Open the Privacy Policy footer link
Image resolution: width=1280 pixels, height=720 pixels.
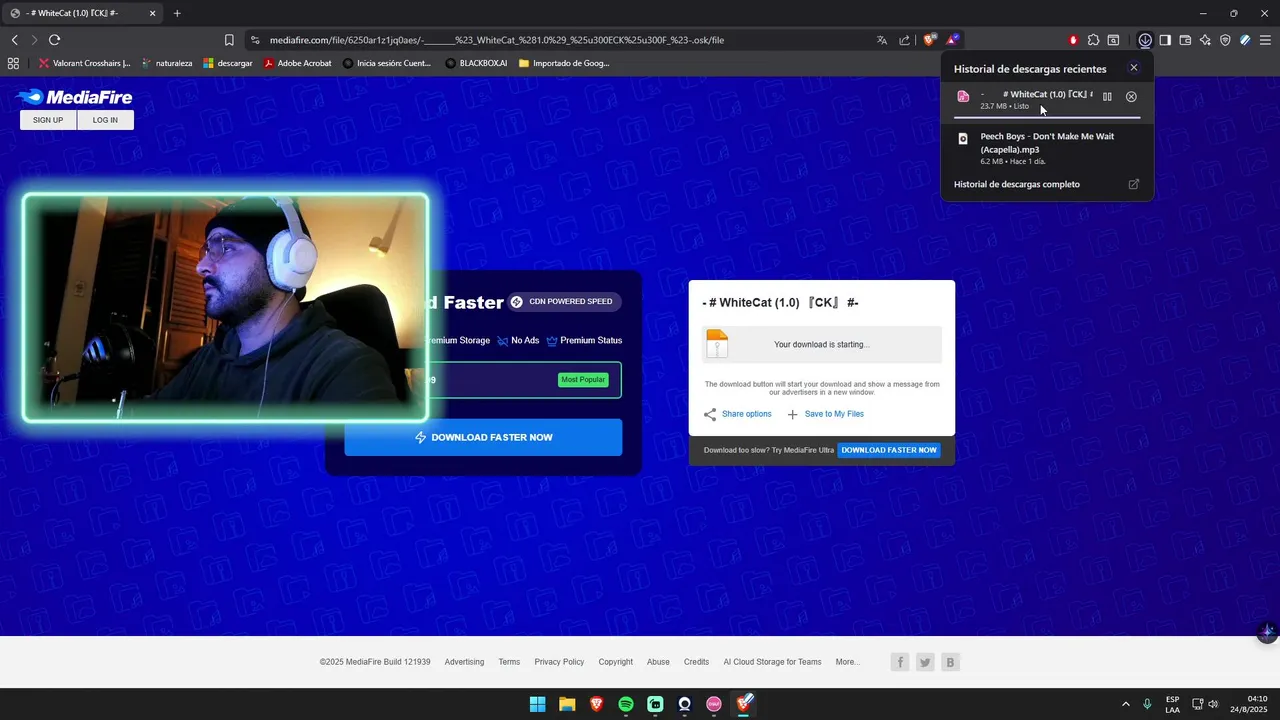(x=559, y=662)
